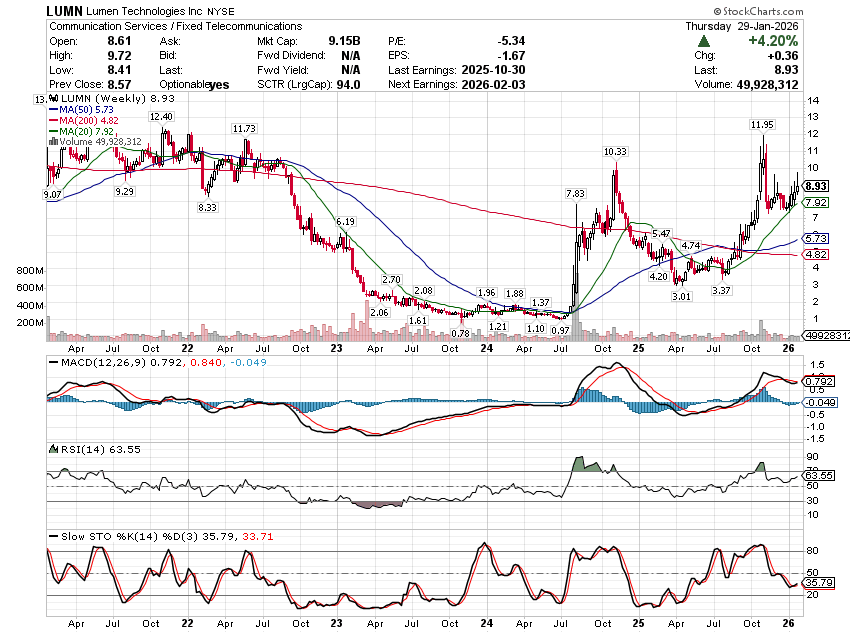Image resolution: width=850 pixels, height=633 pixels.
Task: Click the 11.95 peak price label
Action: pos(763,124)
